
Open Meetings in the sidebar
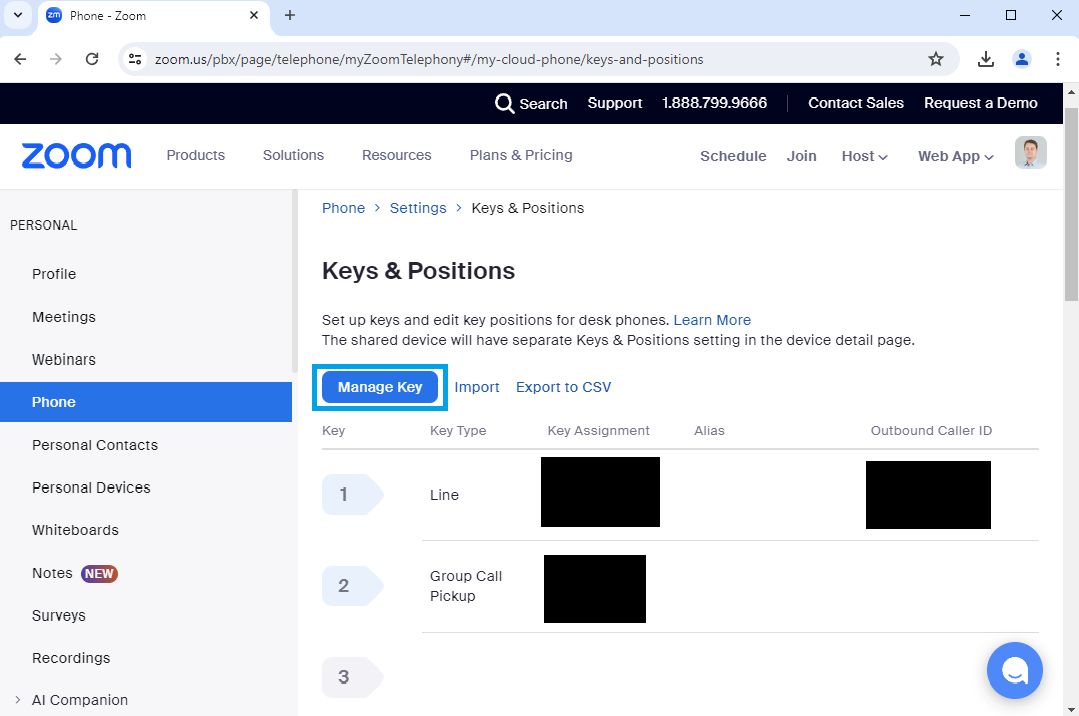point(64,317)
